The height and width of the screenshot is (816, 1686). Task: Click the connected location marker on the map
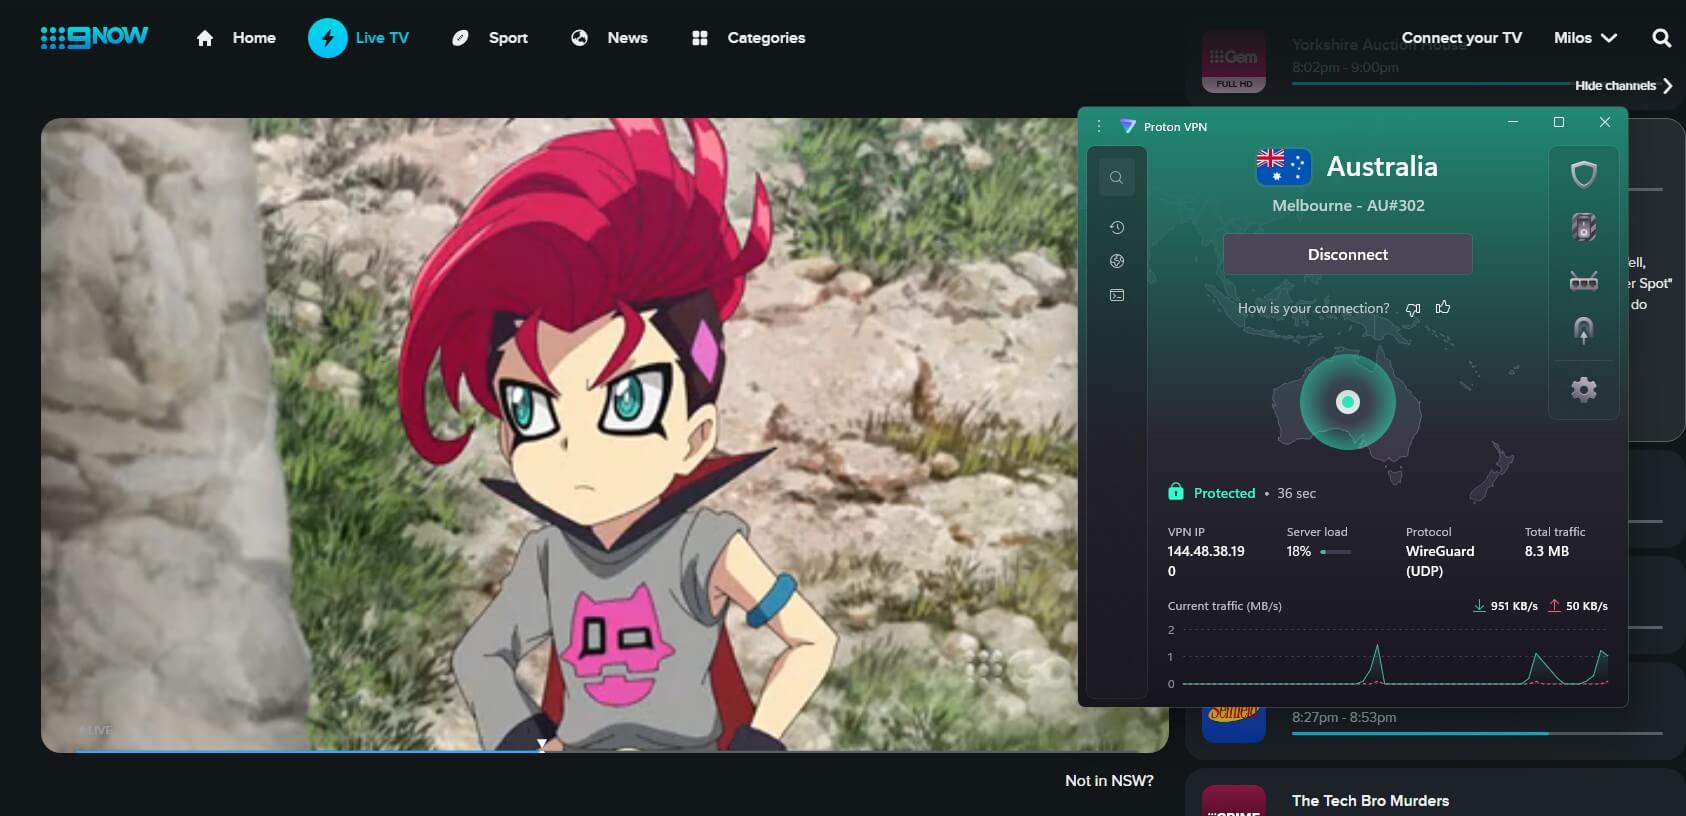[x=1348, y=402]
